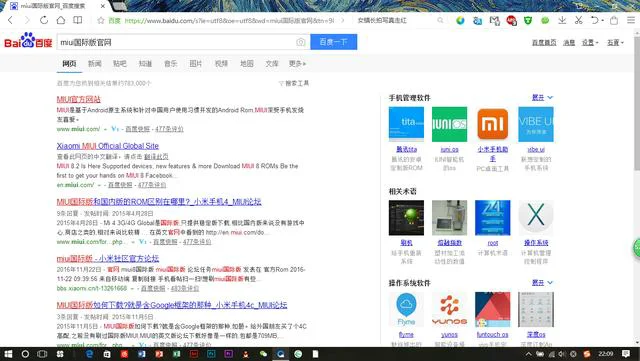Bookmark the page with the star icon
Image resolution: width=640 pixels, height=361 pixels.
click(101, 20)
